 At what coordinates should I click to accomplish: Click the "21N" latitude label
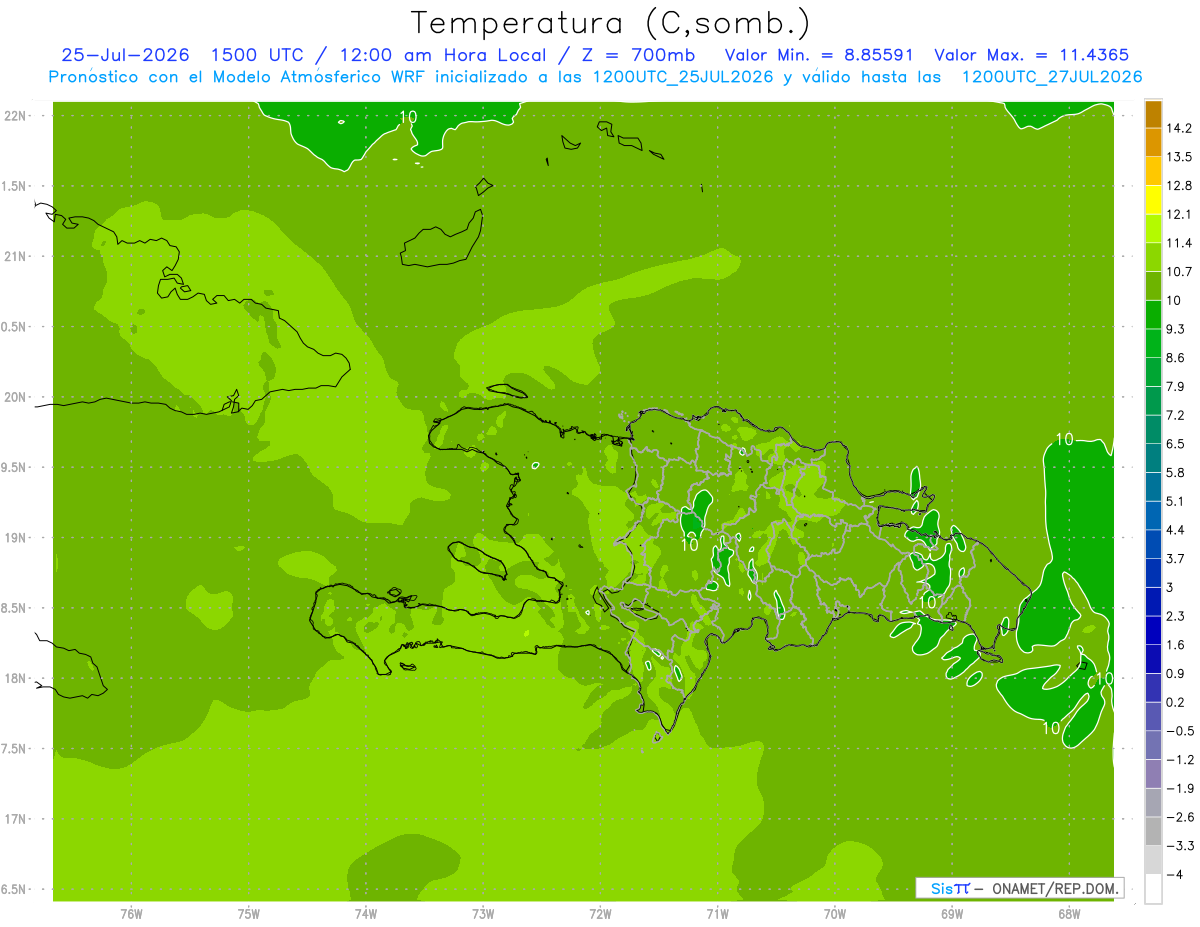17,257
